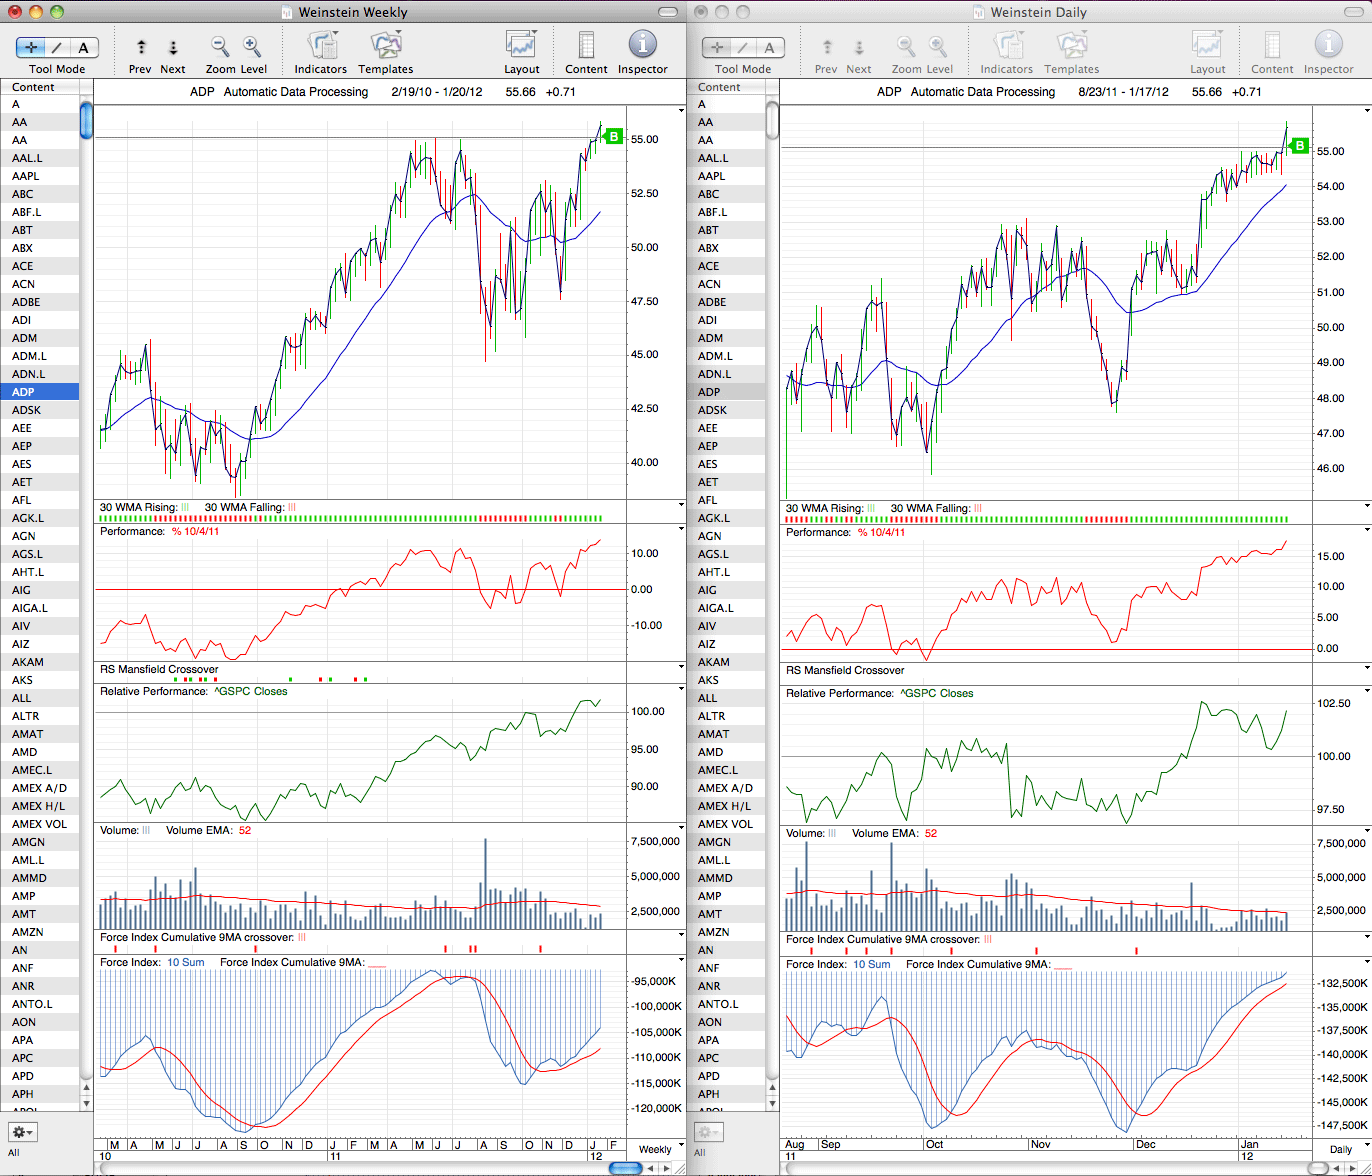Image resolution: width=1372 pixels, height=1176 pixels.
Task: Click horizontal scrollbar thumb under weekly chart
Action: tap(625, 1168)
